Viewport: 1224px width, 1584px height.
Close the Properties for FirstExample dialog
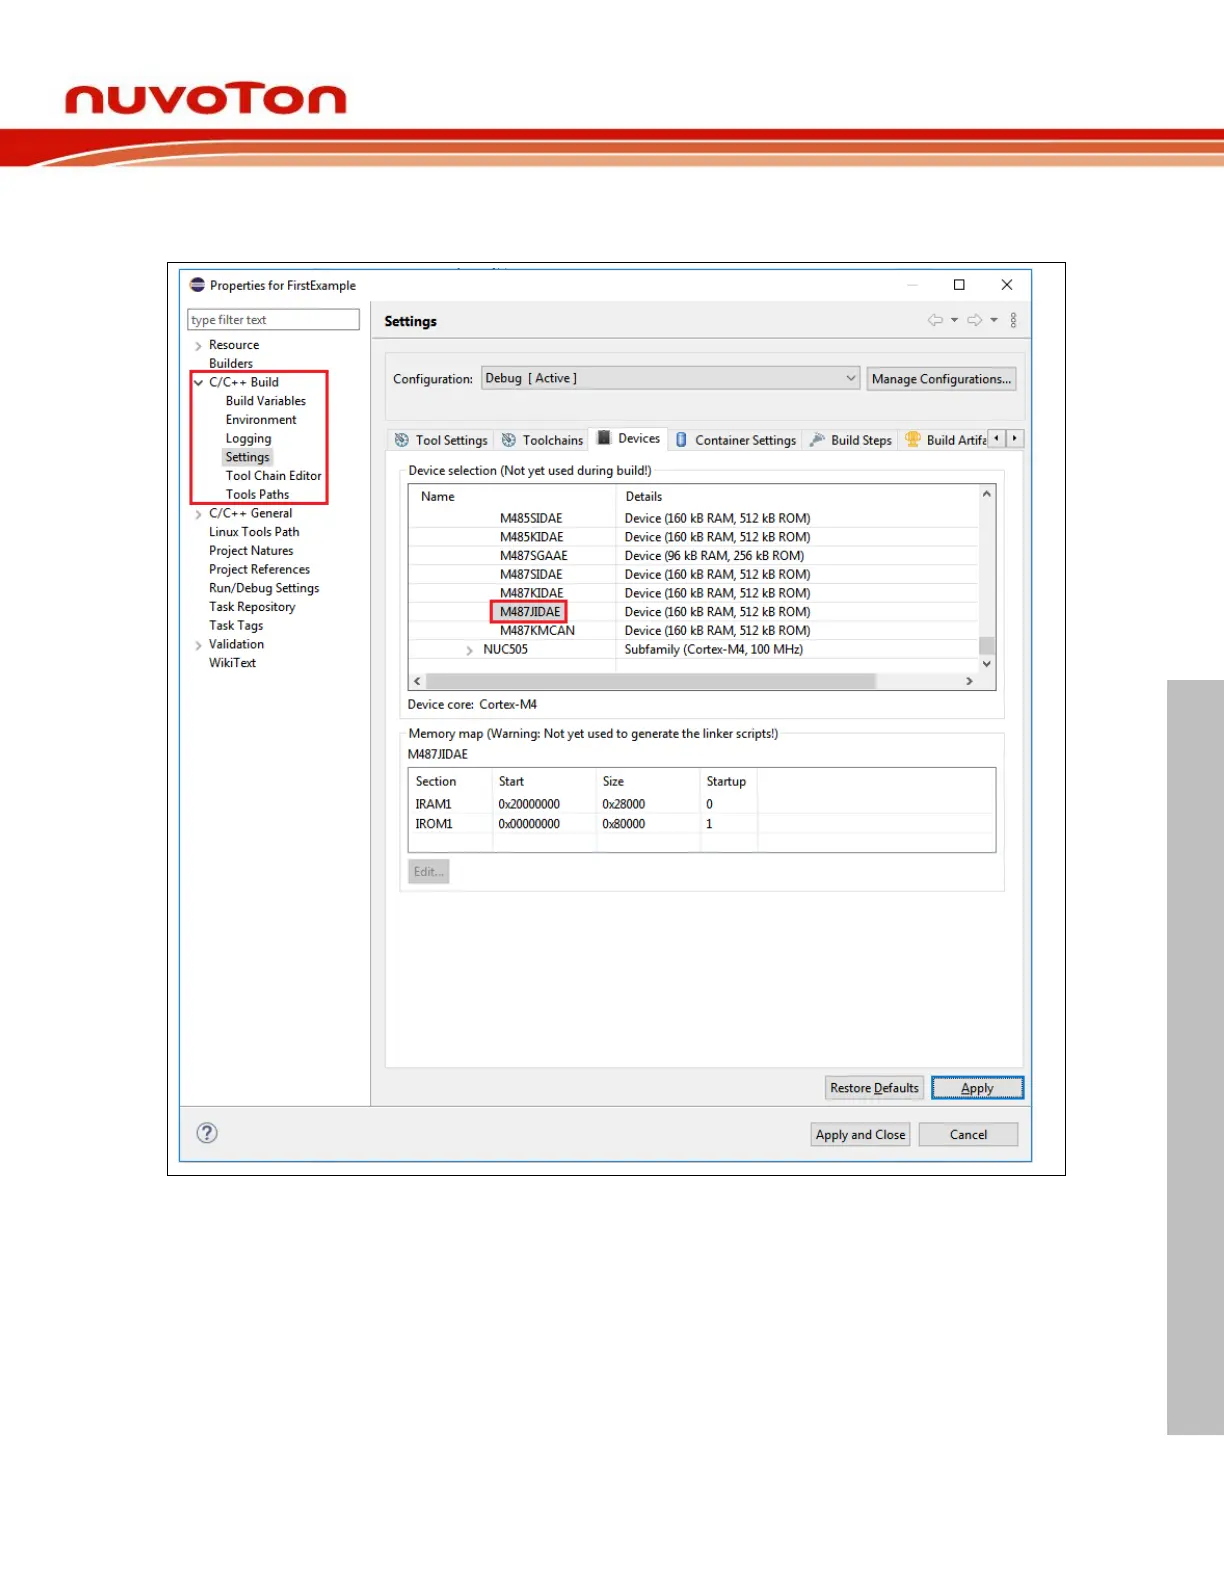pos(1007,285)
